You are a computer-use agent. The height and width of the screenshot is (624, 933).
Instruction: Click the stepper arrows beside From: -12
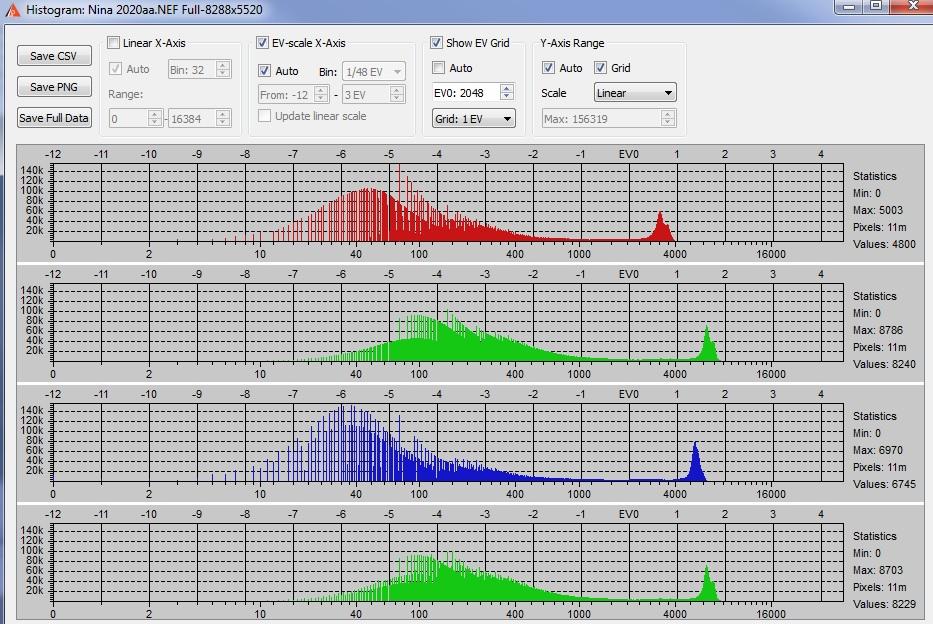321,95
